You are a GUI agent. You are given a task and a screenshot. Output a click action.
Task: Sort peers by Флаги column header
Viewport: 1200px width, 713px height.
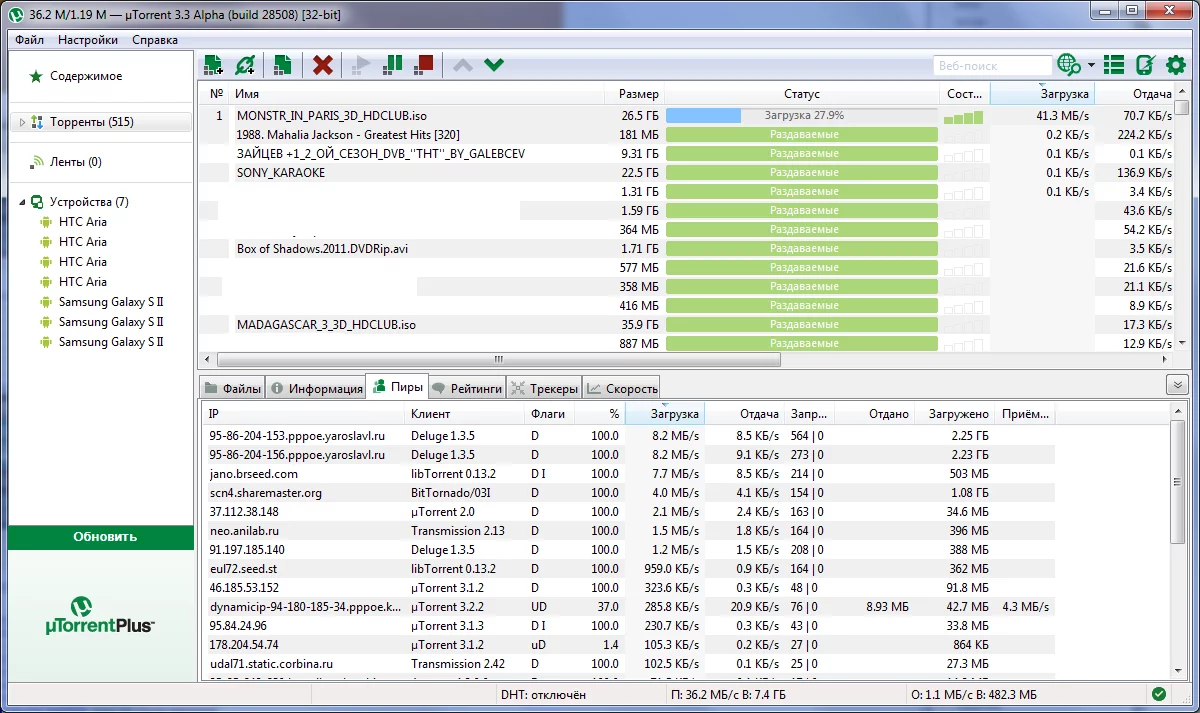click(551, 414)
